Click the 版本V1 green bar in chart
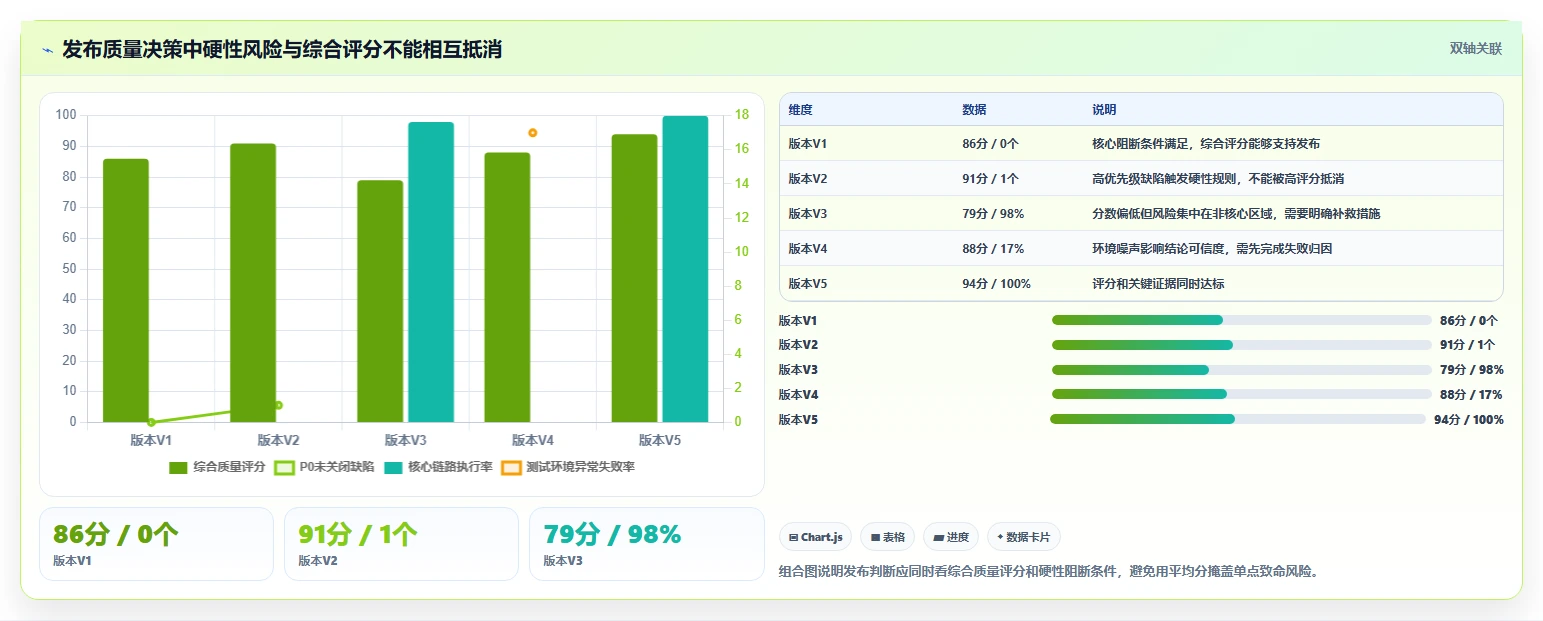The height and width of the screenshot is (621, 1543). (x=126, y=290)
